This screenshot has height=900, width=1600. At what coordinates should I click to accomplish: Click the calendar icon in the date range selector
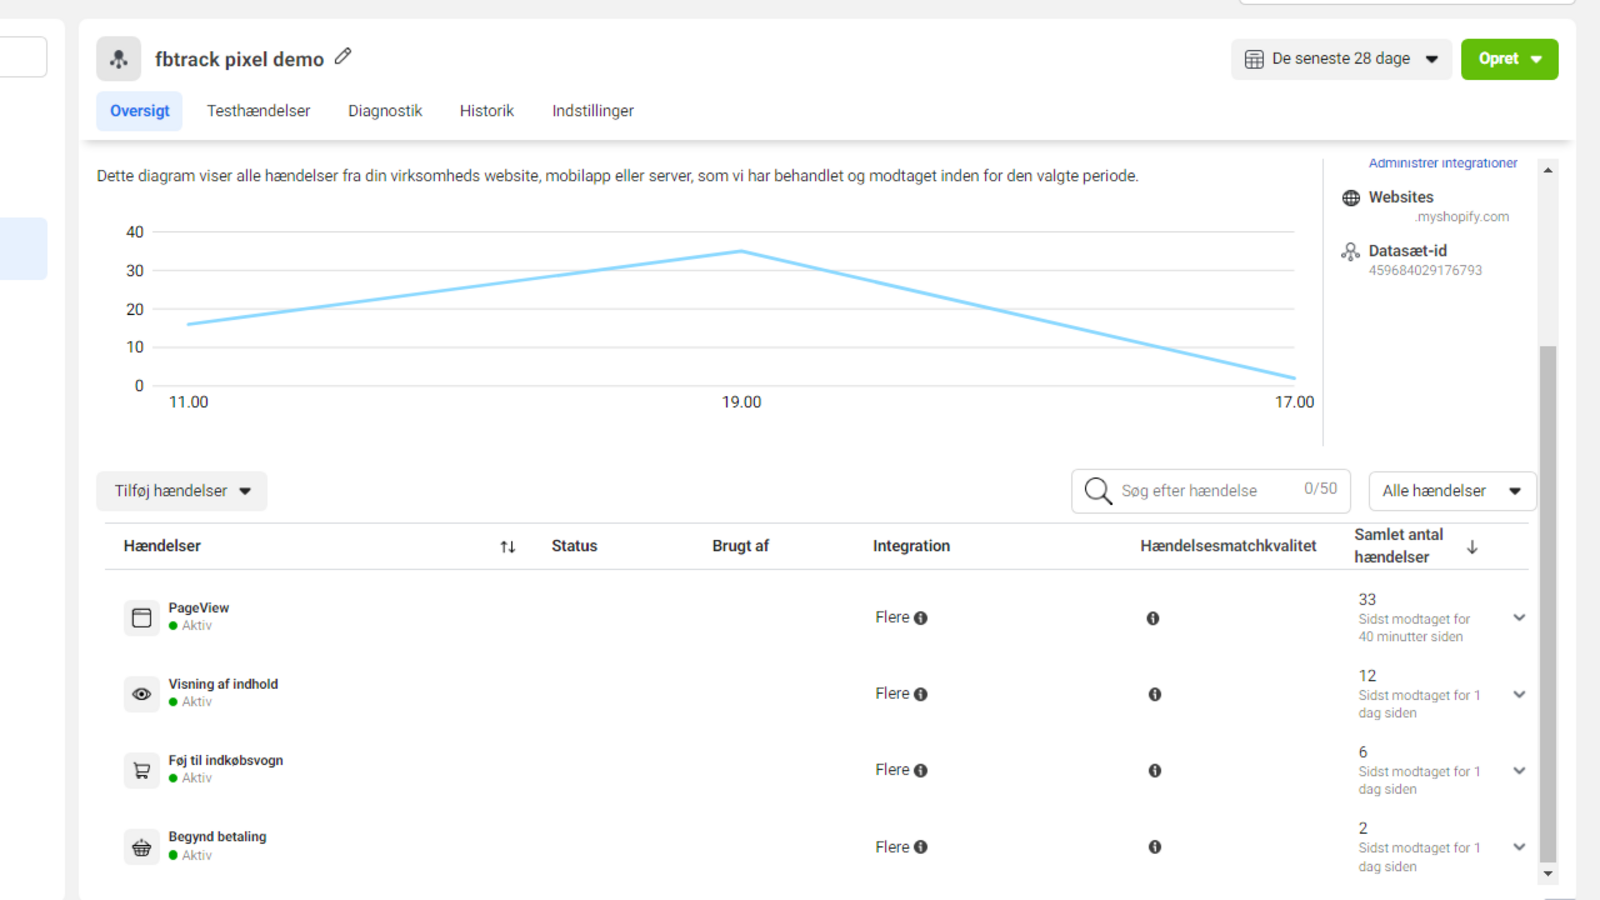point(1254,59)
